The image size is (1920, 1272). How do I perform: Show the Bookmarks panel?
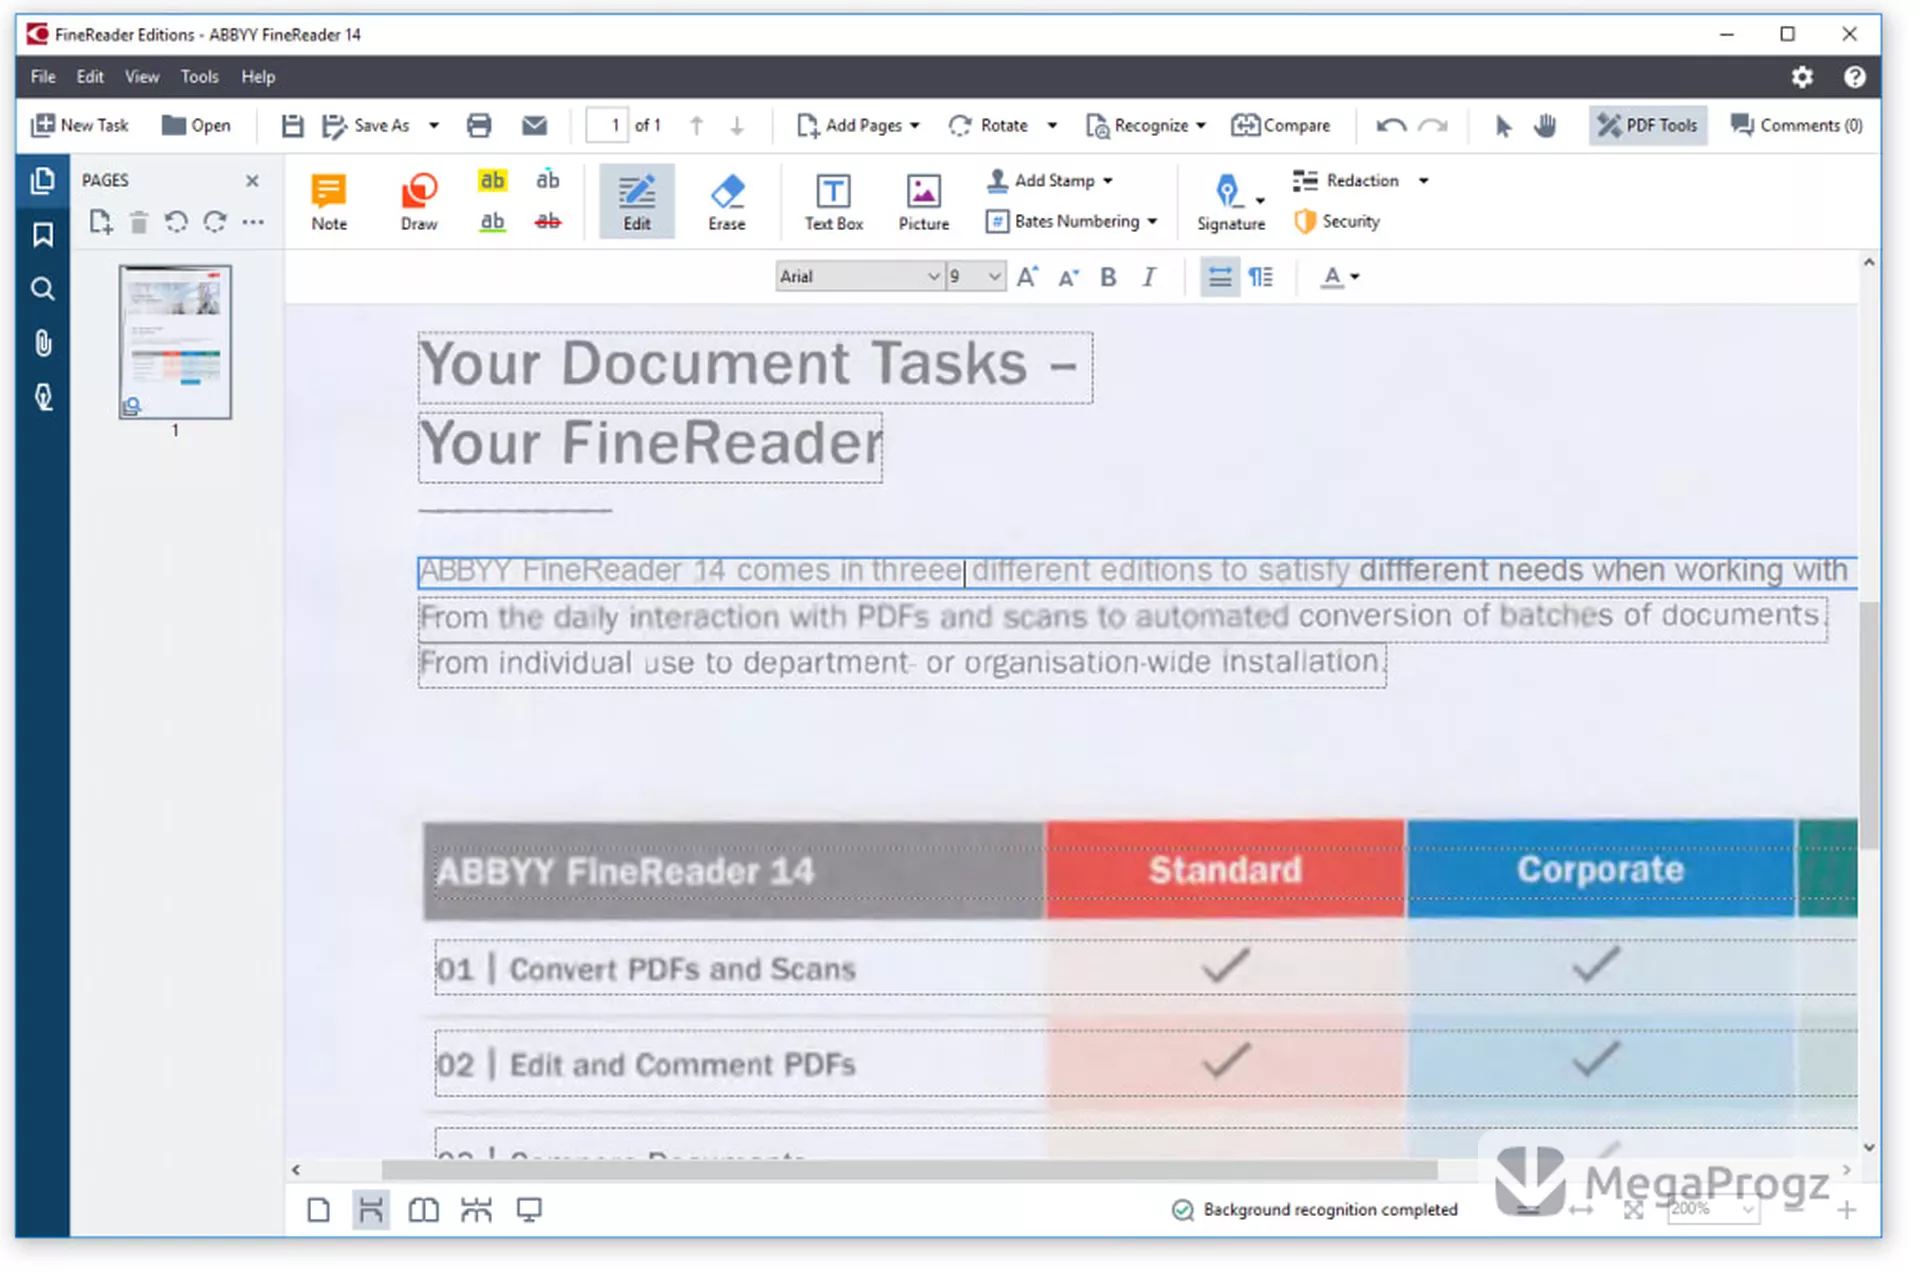pyautogui.click(x=42, y=235)
